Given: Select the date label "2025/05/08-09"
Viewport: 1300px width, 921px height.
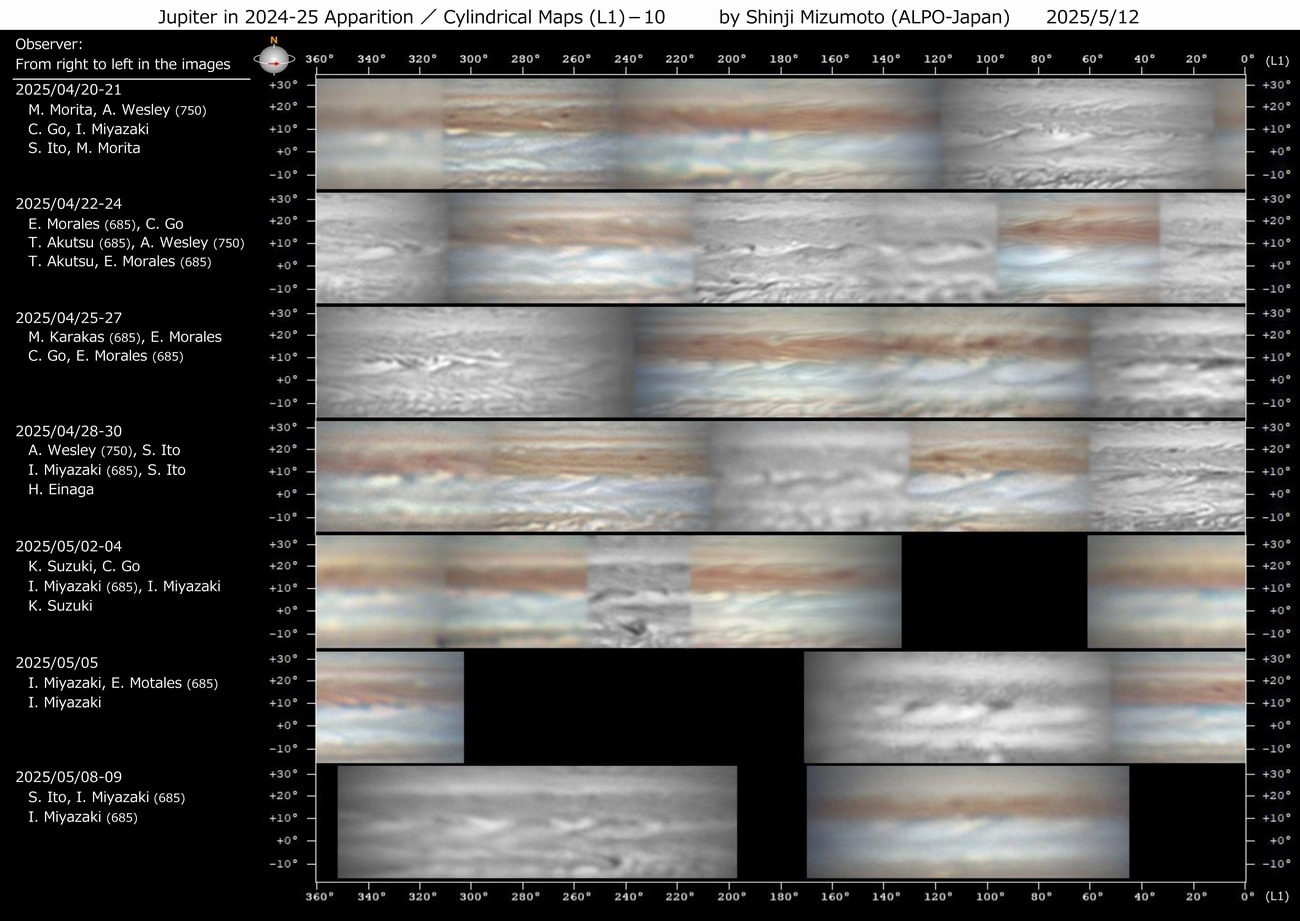Looking at the screenshot, I should click(69, 776).
